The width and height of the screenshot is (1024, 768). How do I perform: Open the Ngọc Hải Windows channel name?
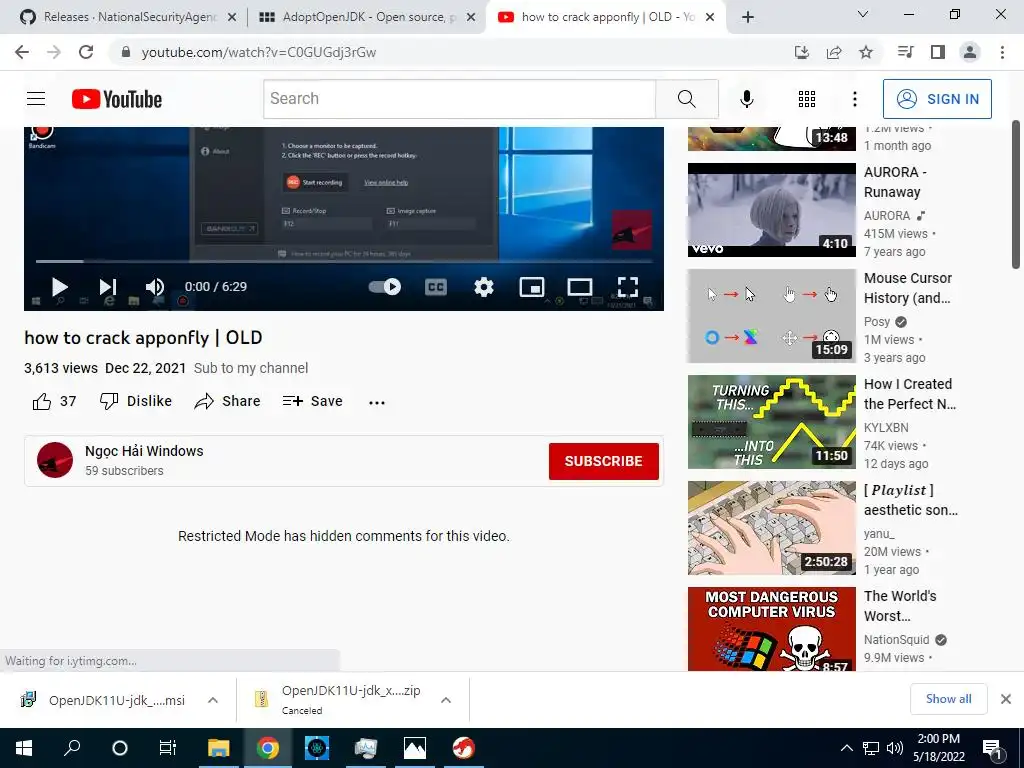pyautogui.click(x=144, y=451)
